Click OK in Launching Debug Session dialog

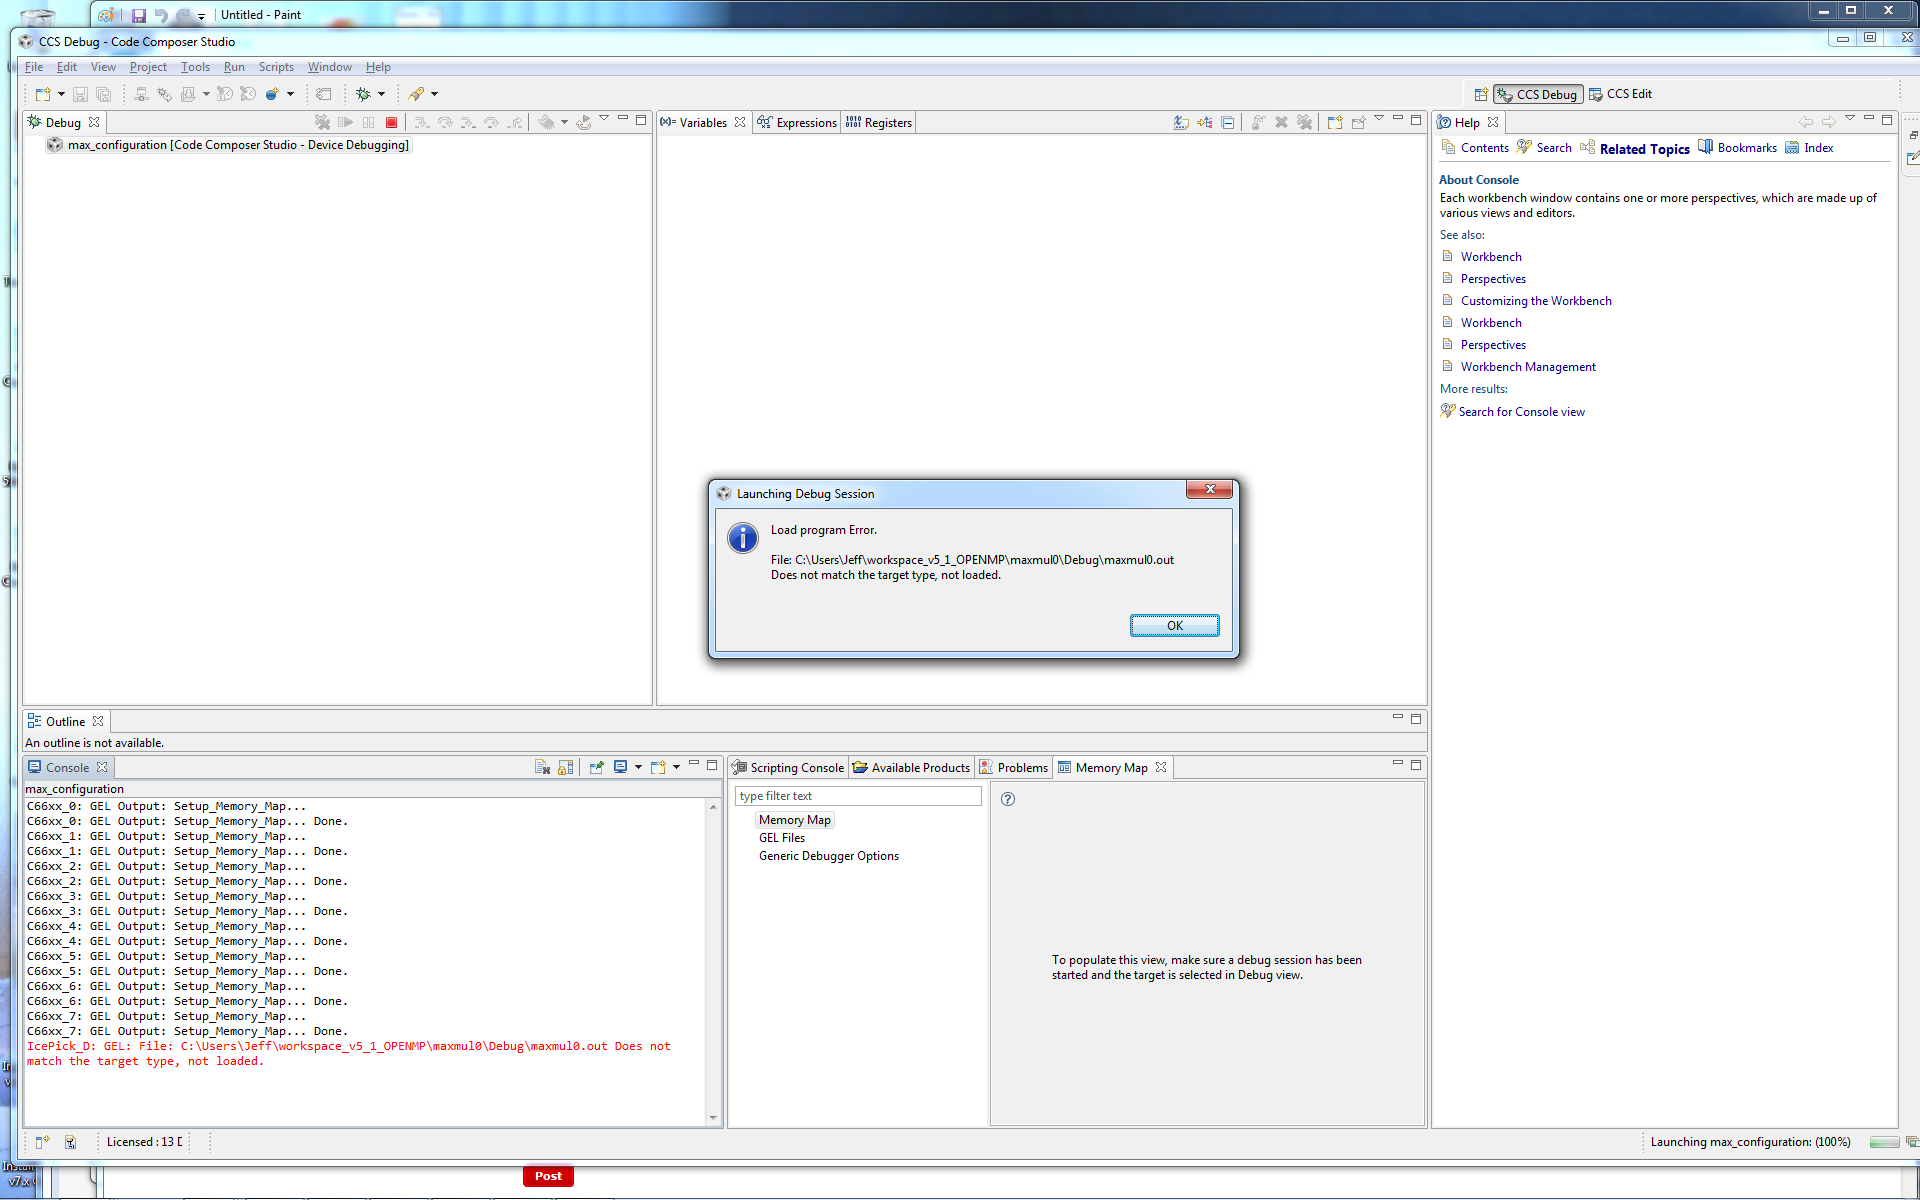pos(1174,625)
